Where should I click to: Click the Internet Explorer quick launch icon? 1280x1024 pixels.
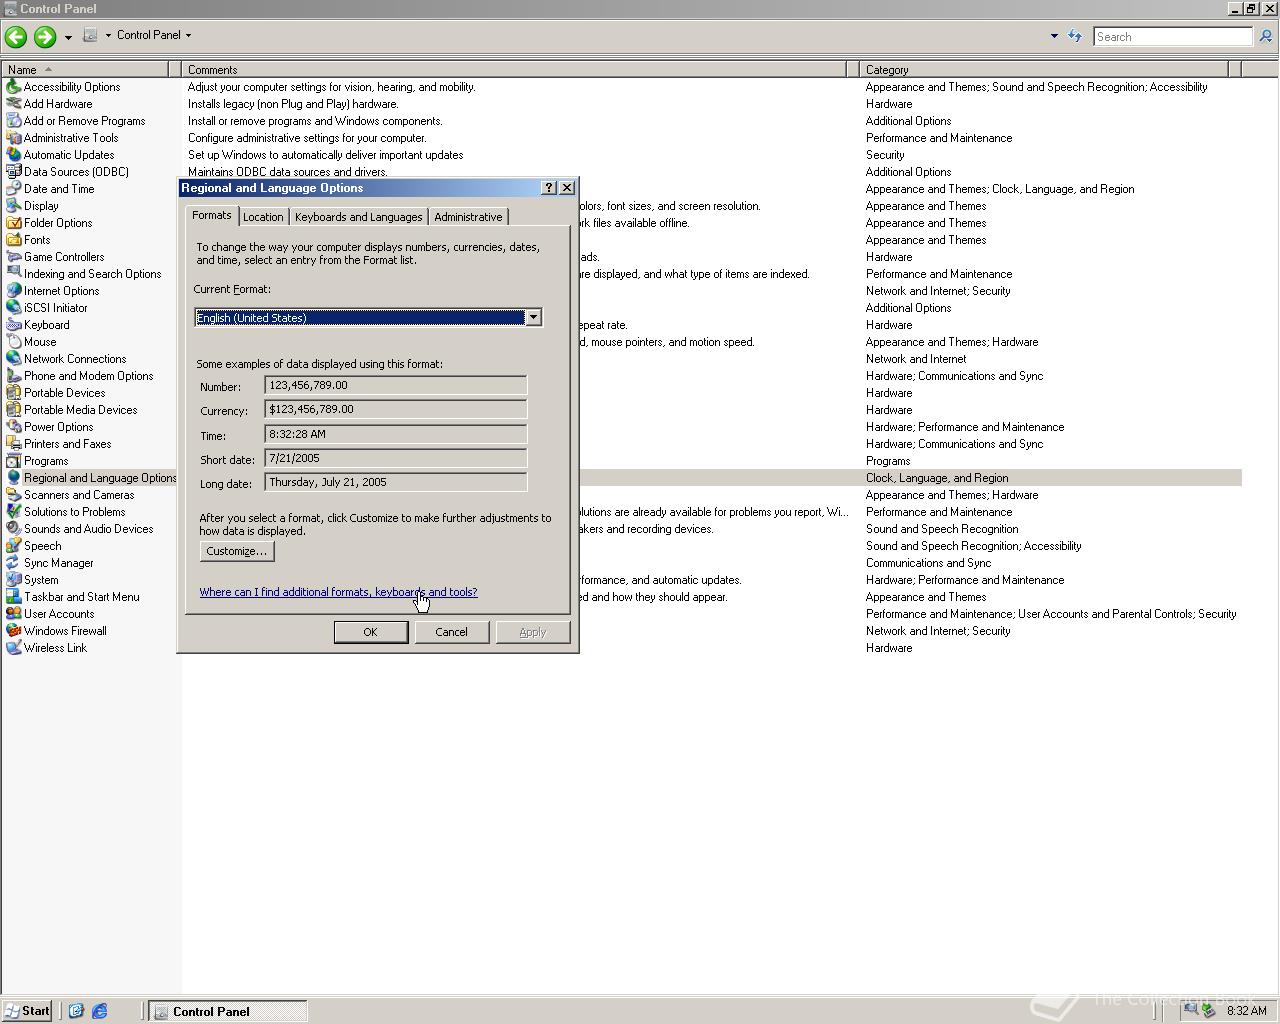100,1011
